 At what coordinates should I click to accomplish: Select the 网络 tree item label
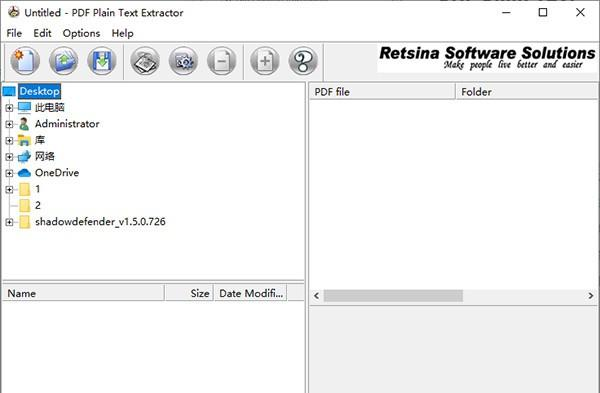pyautogui.click(x=45, y=157)
